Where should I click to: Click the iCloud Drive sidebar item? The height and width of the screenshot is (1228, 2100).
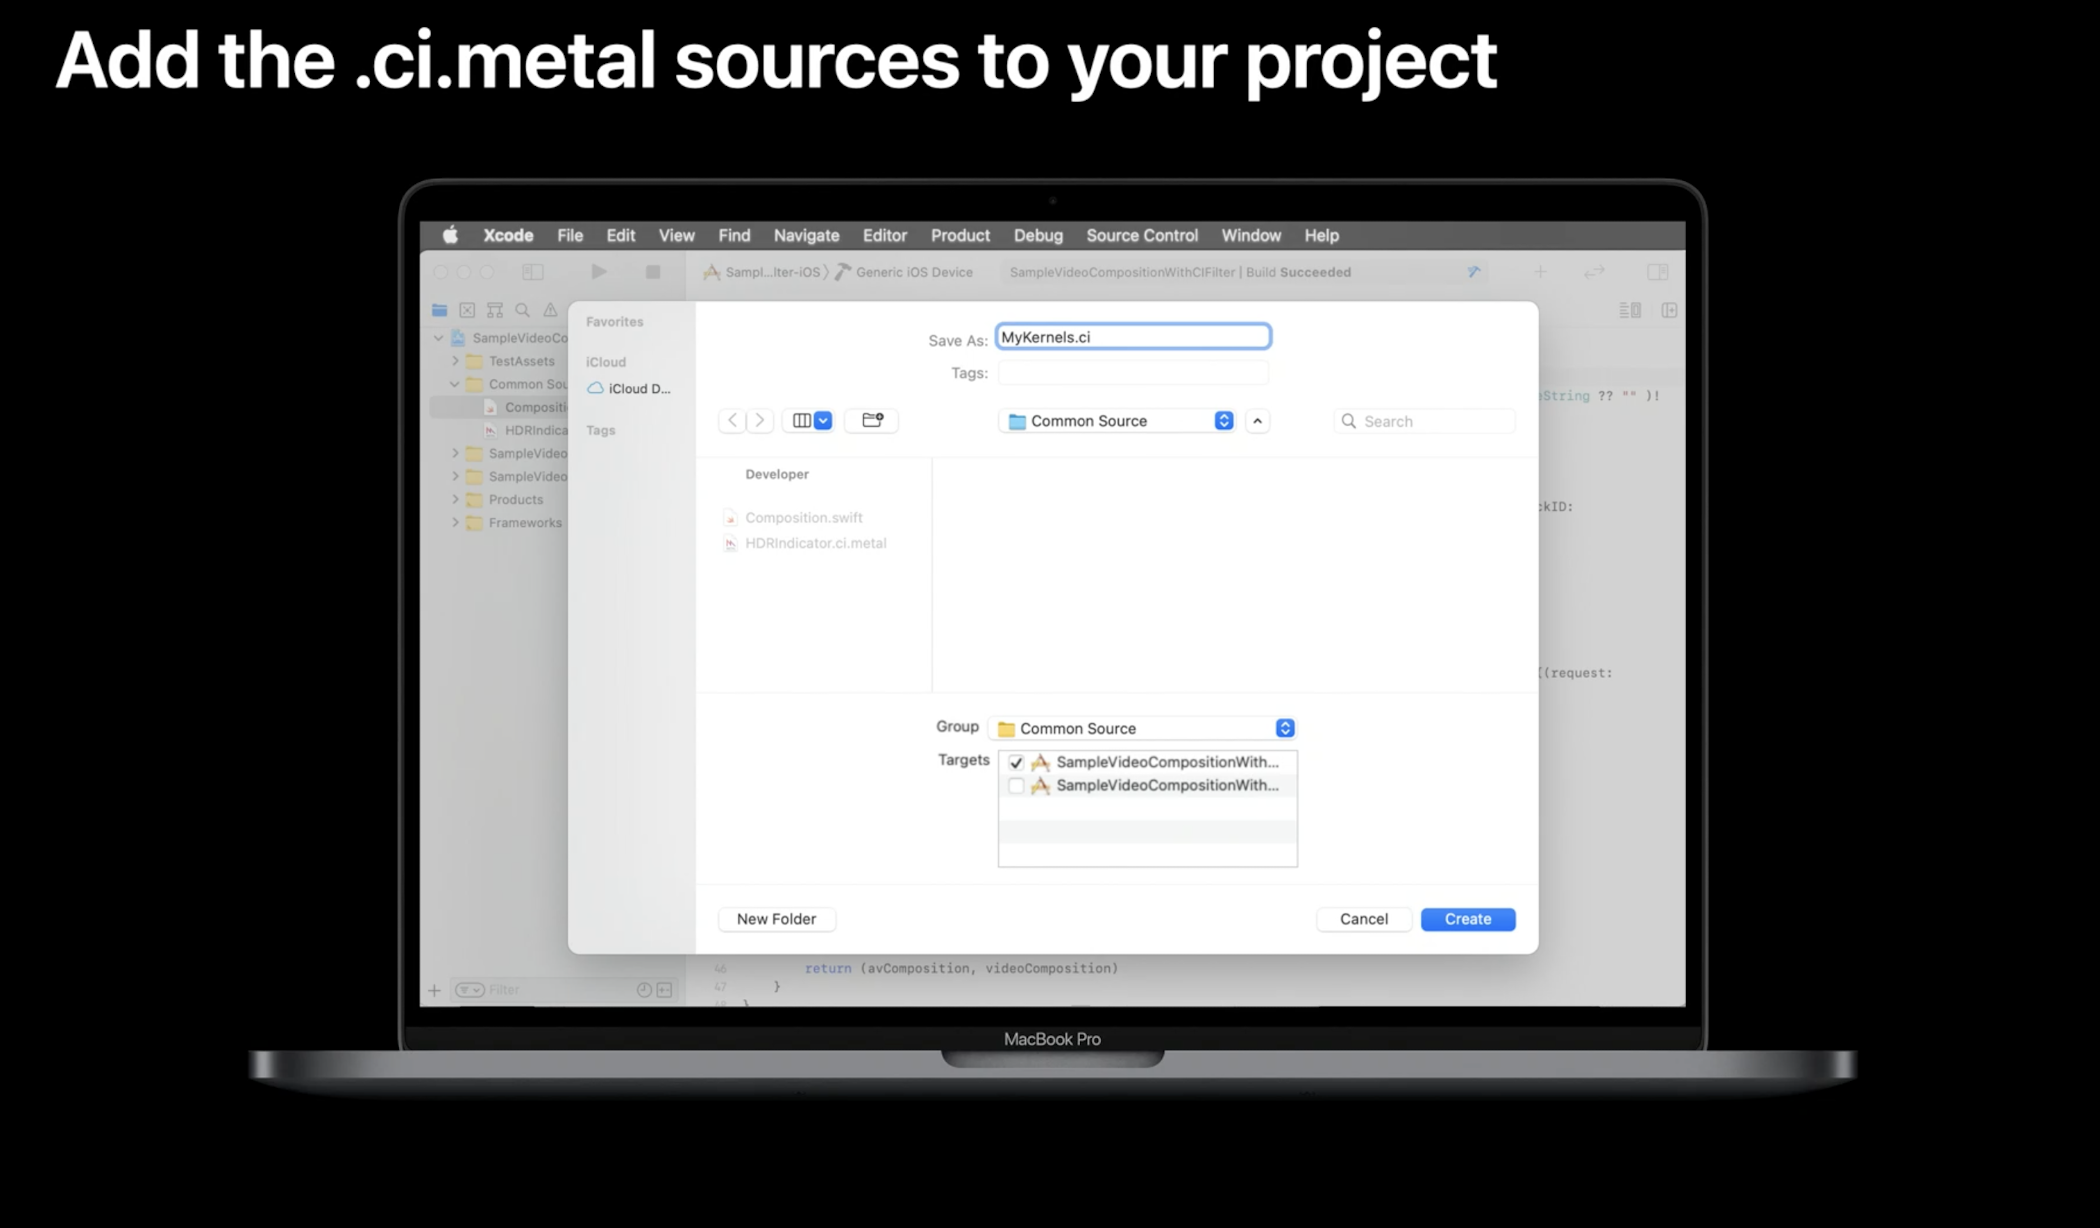pos(629,388)
